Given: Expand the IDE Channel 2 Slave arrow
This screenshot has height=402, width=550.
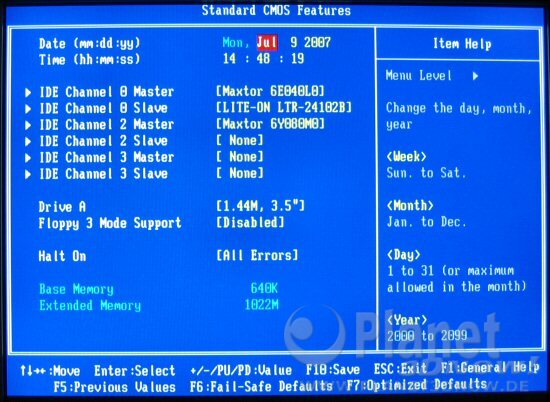Looking at the screenshot, I should [28, 141].
